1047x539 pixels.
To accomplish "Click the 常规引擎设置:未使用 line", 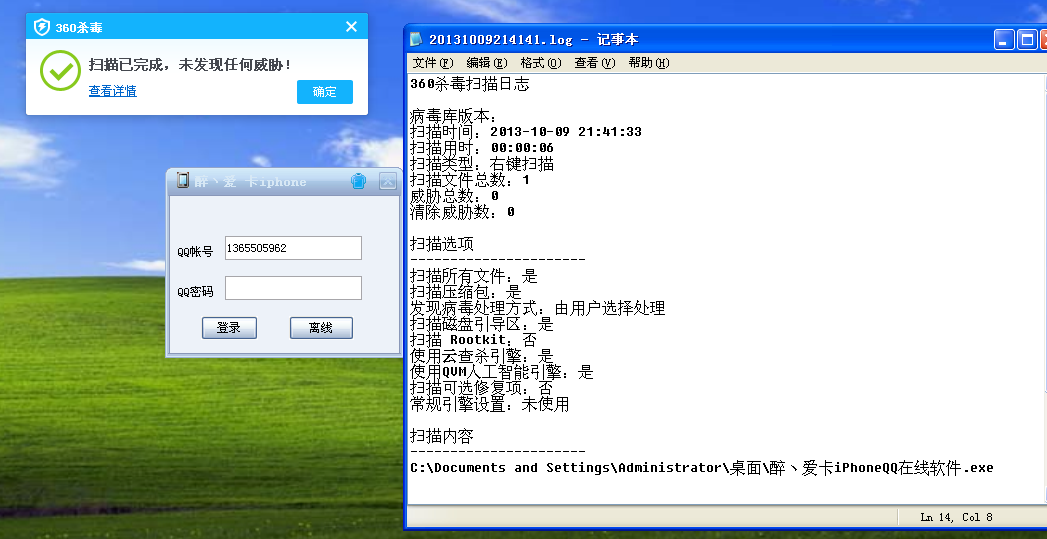I will click(489, 404).
